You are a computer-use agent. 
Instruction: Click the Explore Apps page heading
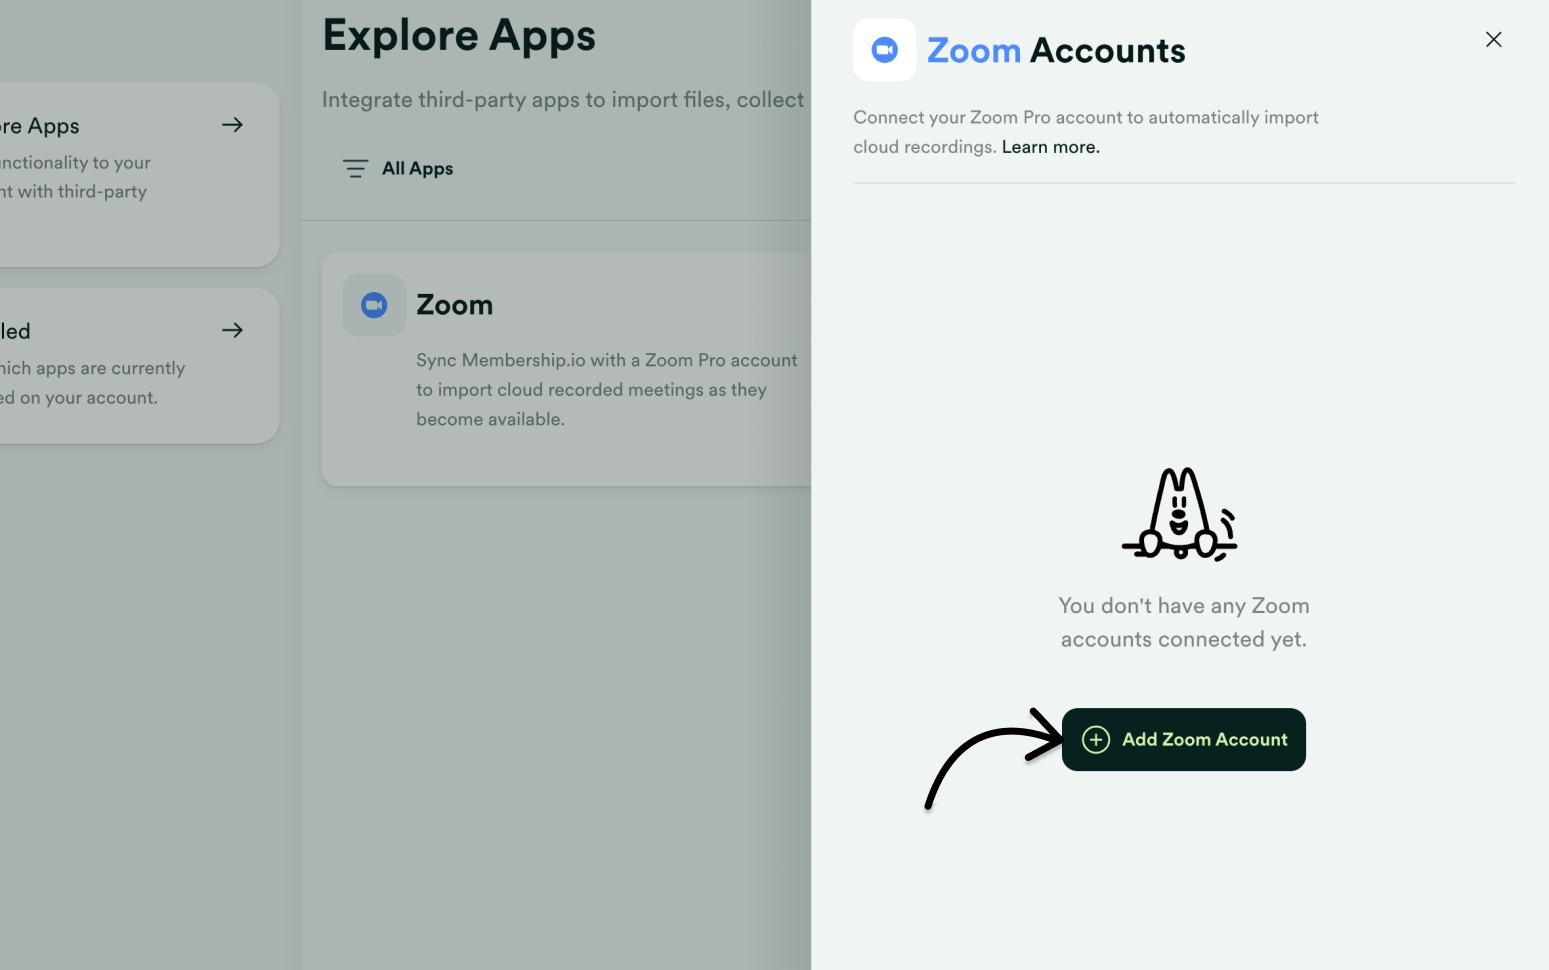459,35
